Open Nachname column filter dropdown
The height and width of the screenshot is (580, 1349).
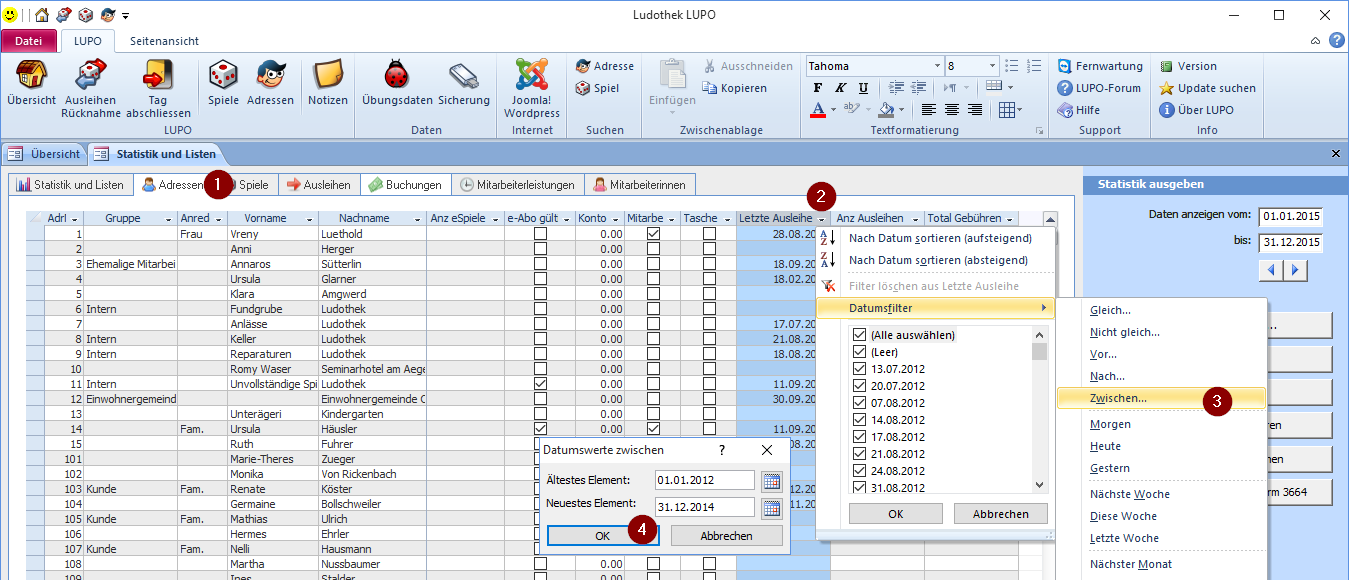[x=415, y=219]
